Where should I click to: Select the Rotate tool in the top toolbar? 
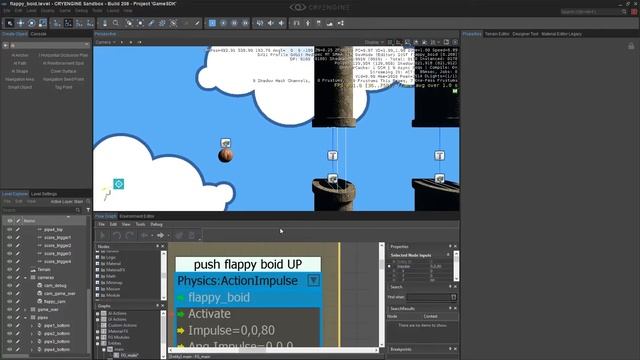pyautogui.click(x=31, y=23)
